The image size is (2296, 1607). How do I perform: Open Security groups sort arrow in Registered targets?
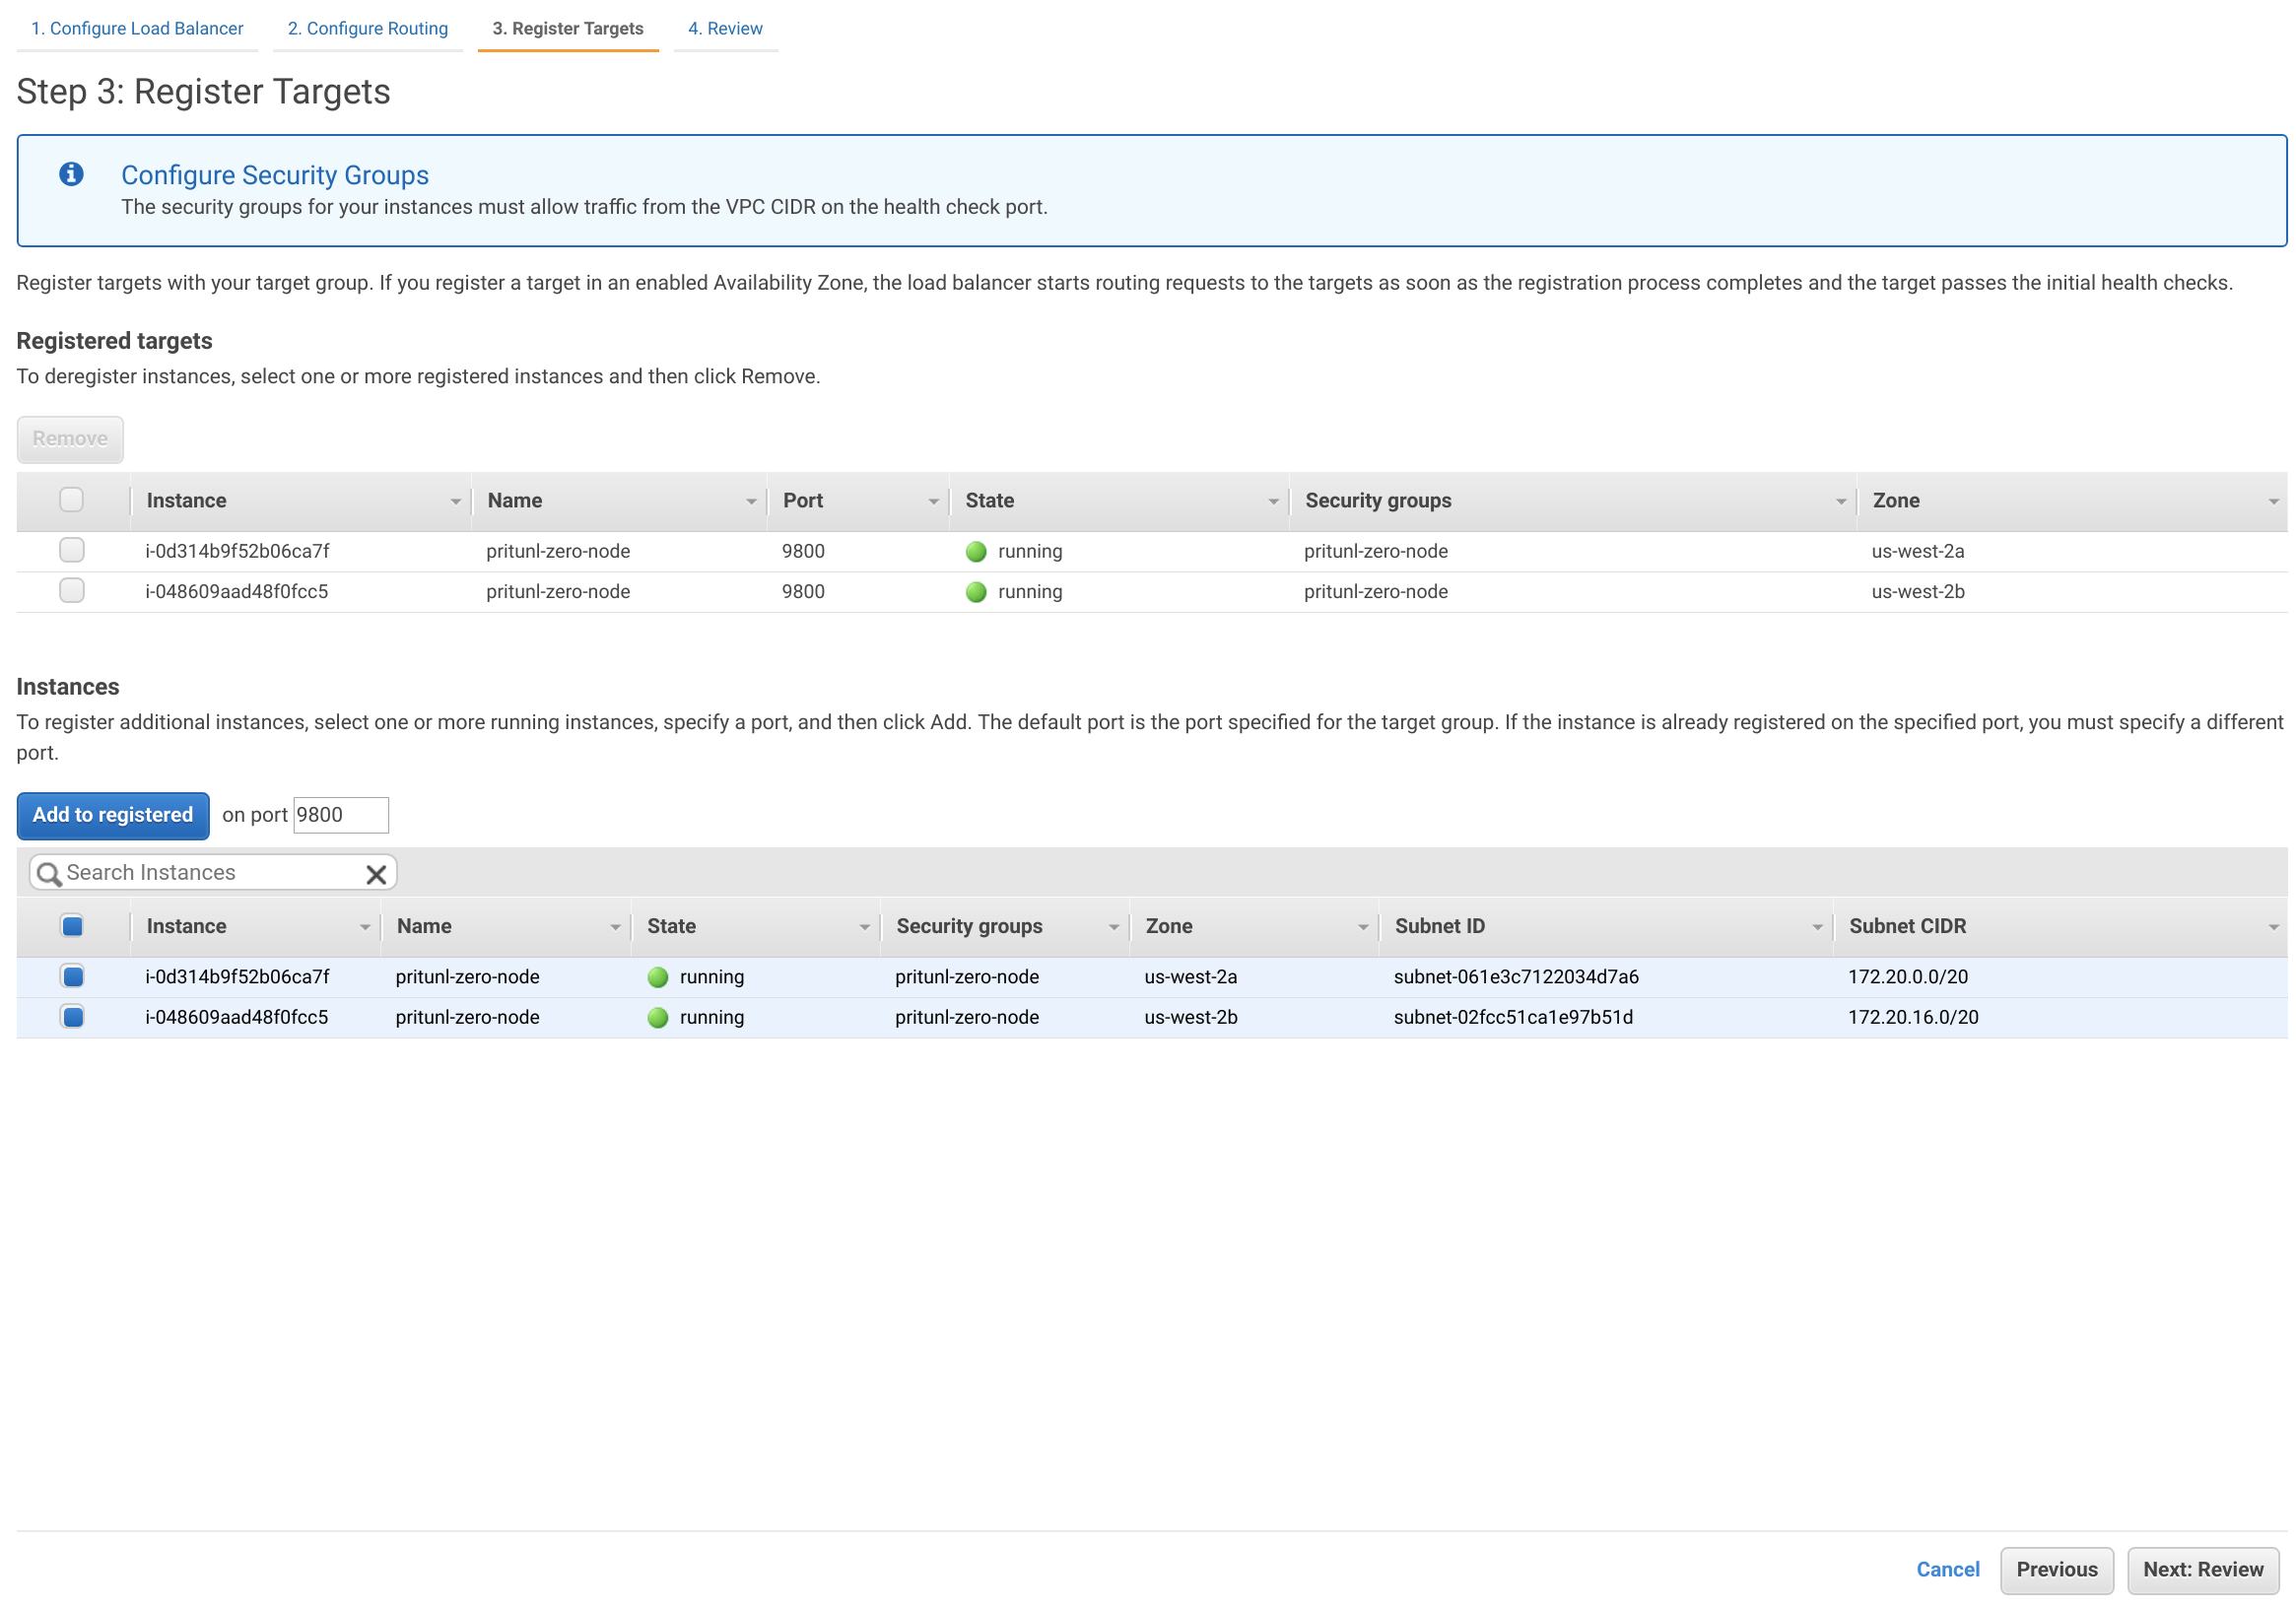[1840, 502]
